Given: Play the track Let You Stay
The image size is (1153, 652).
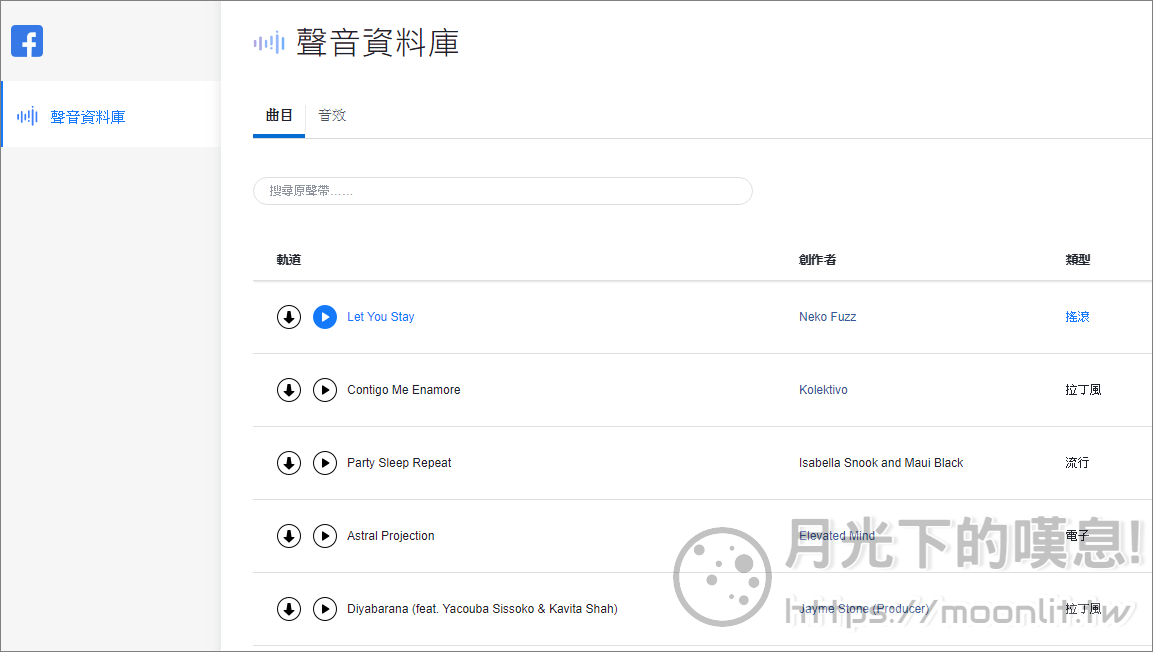Looking at the screenshot, I should [x=325, y=316].
